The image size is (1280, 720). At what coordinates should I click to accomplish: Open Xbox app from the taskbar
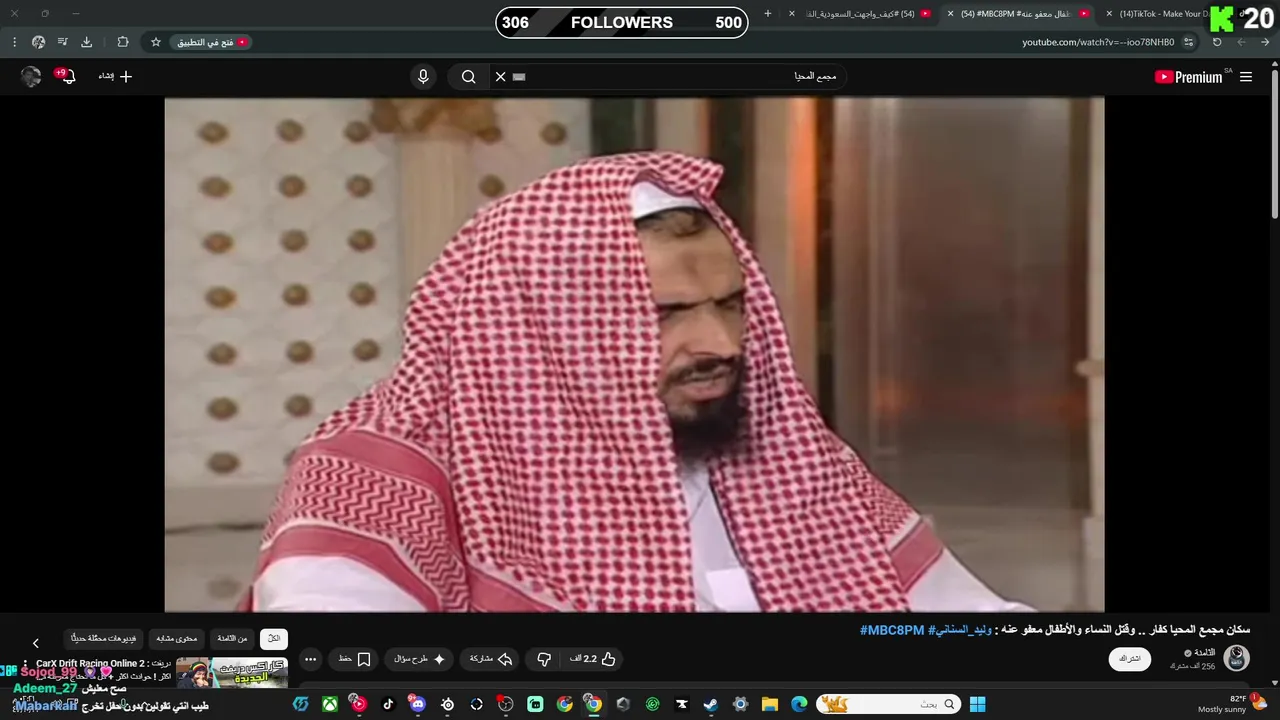[329, 704]
